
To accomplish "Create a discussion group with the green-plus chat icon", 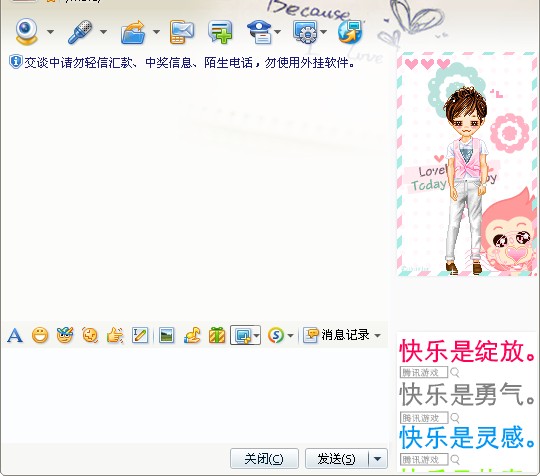I will (x=220, y=32).
